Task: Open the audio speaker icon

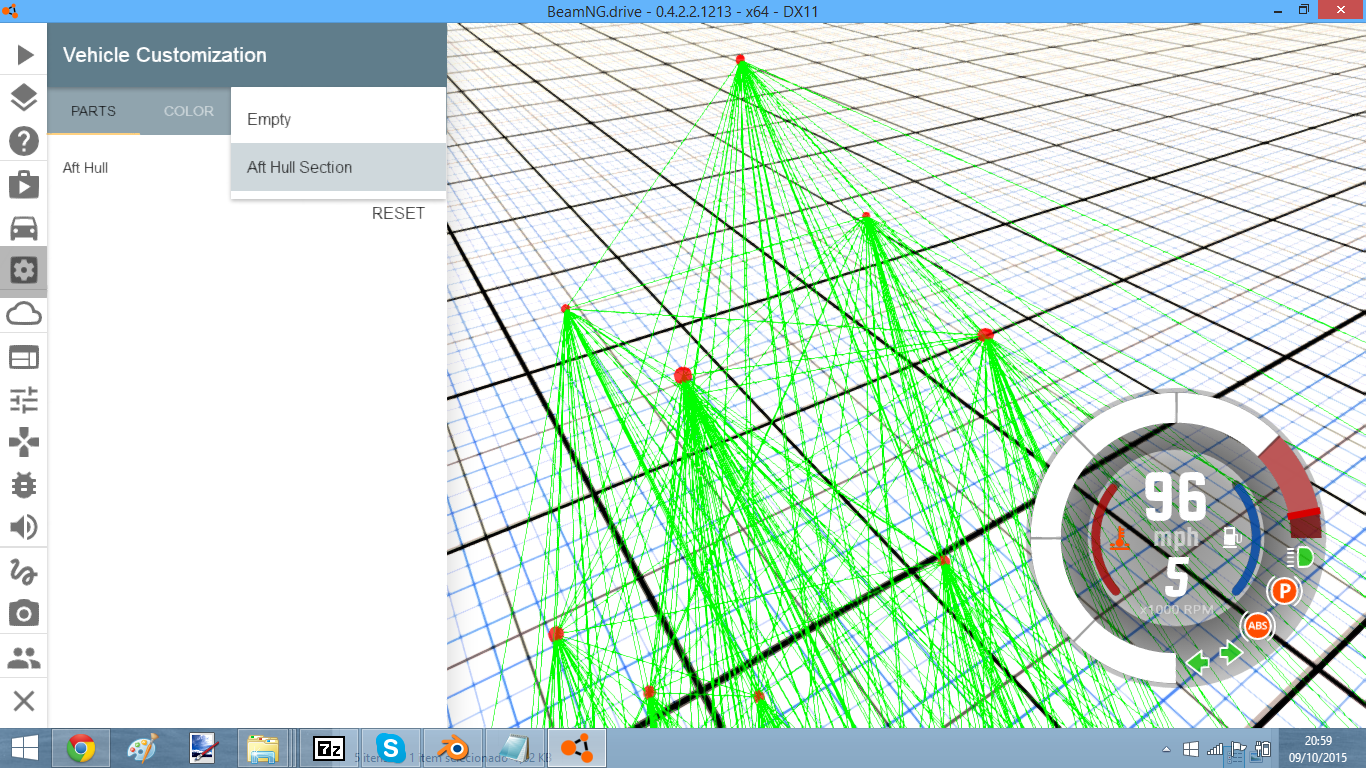Action: (x=24, y=527)
